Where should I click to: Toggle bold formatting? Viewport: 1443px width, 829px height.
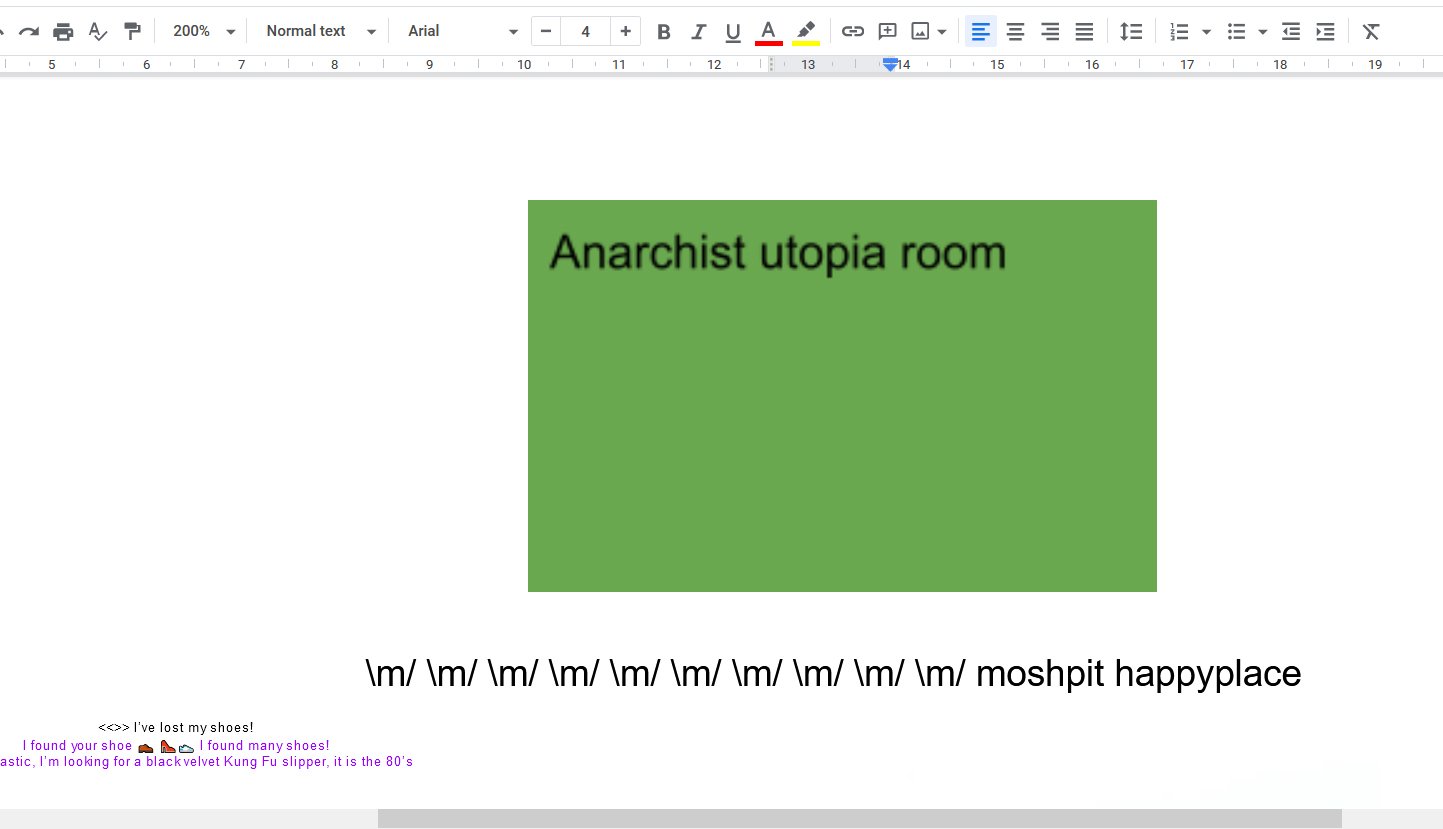click(x=663, y=31)
